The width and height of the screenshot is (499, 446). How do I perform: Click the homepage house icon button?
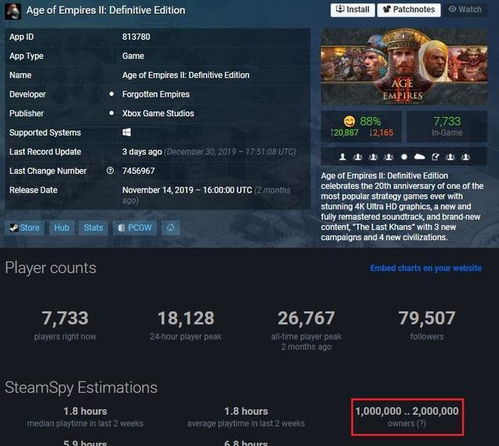171,228
